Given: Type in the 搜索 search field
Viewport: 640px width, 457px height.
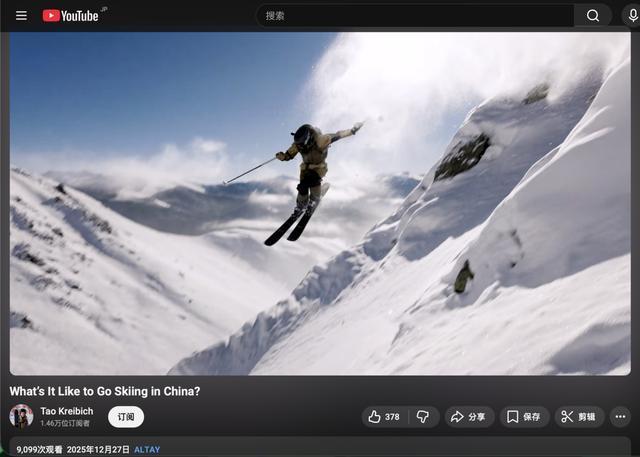Looking at the screenshot, I should (x=415, y=16).
